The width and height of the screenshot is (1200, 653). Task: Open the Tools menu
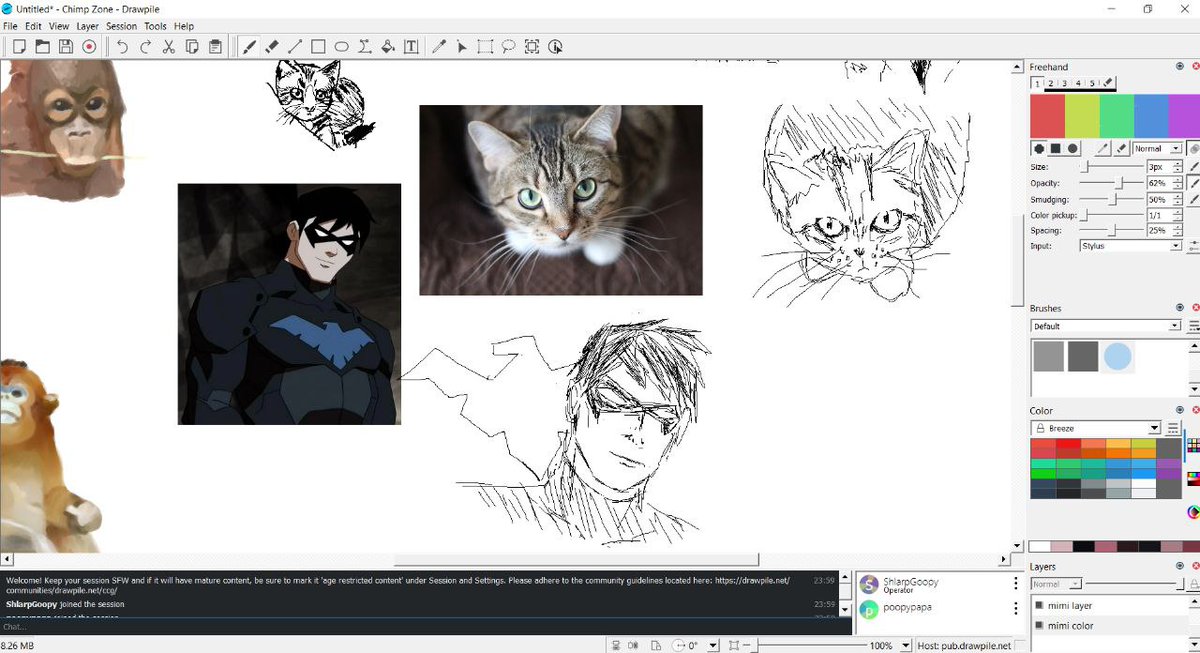pyautogui.click(x=155, y=26)
